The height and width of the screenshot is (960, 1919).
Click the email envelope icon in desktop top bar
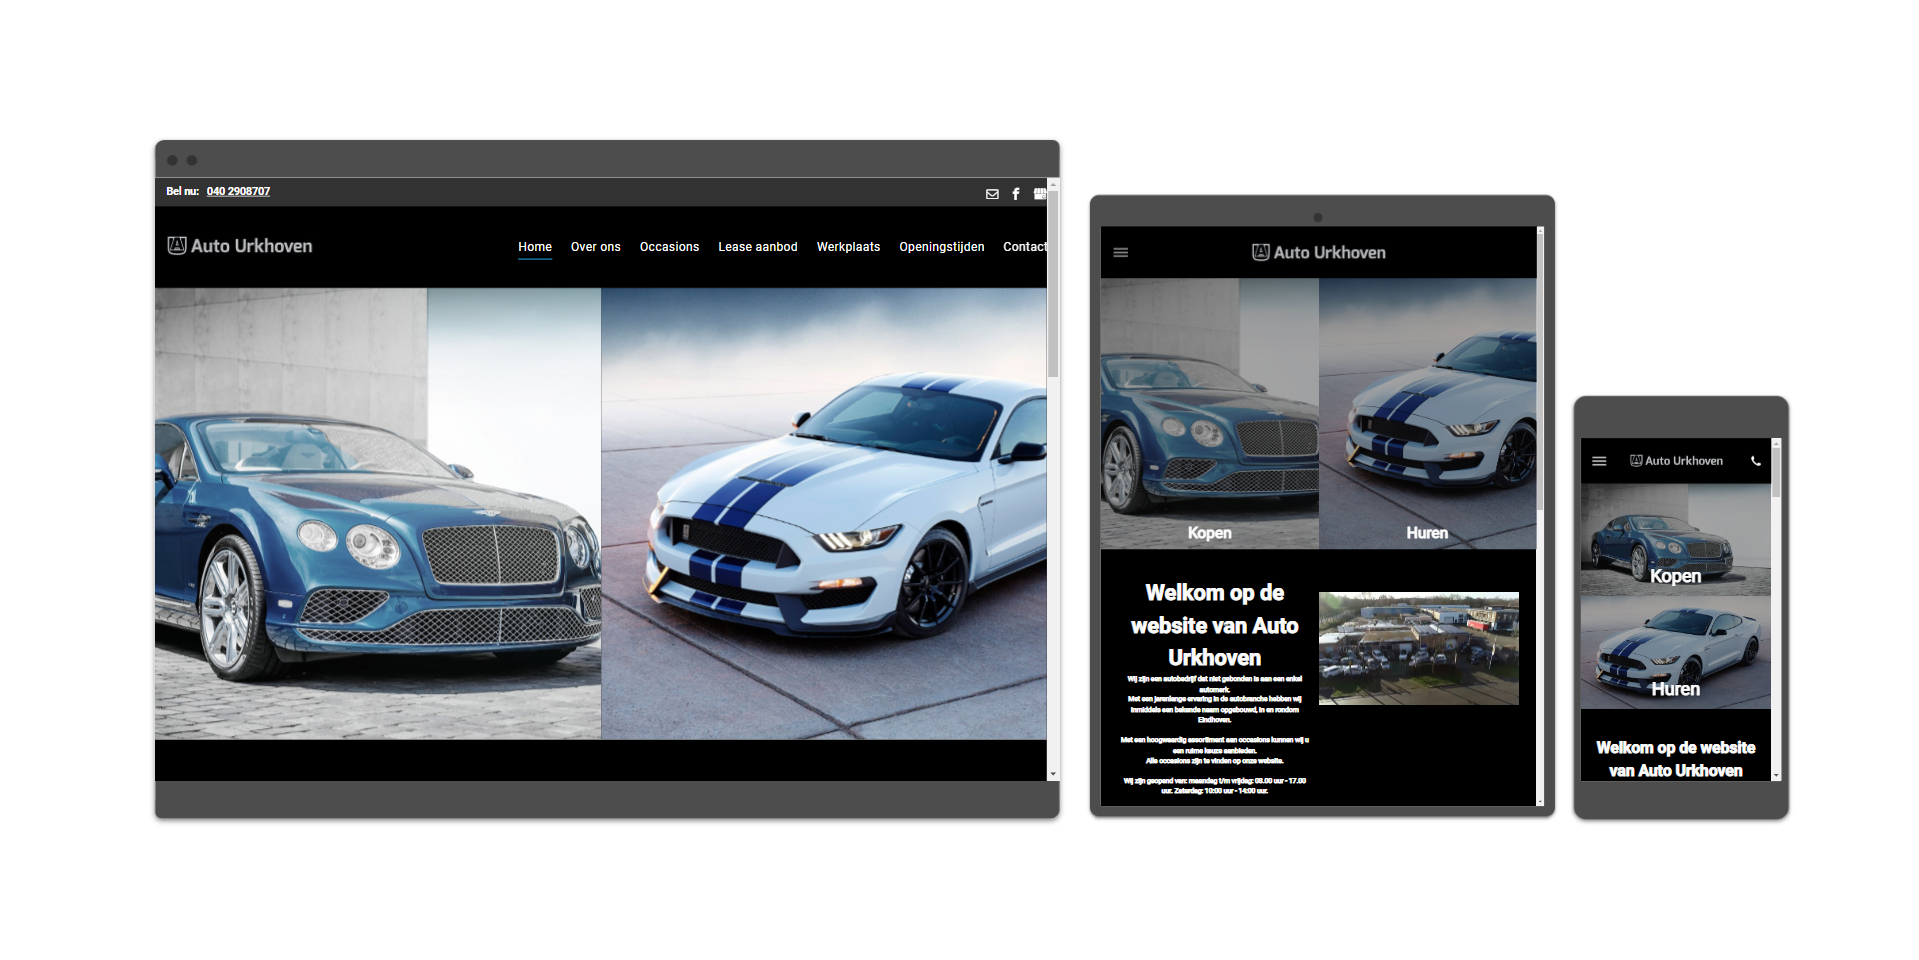pos(992,194)
